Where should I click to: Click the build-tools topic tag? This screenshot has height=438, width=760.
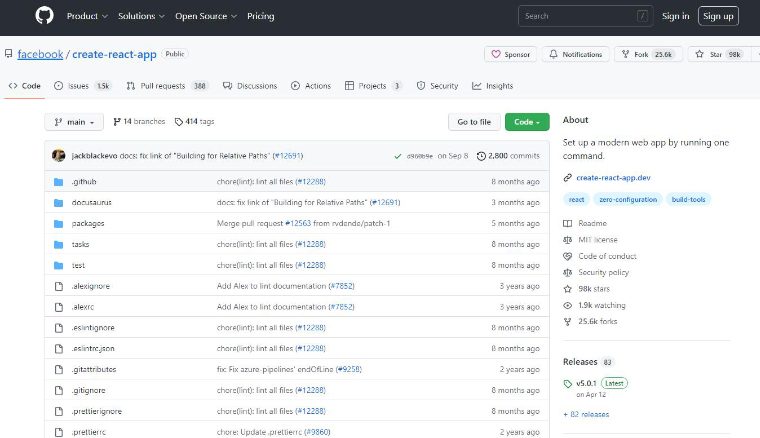pos(688,200)
